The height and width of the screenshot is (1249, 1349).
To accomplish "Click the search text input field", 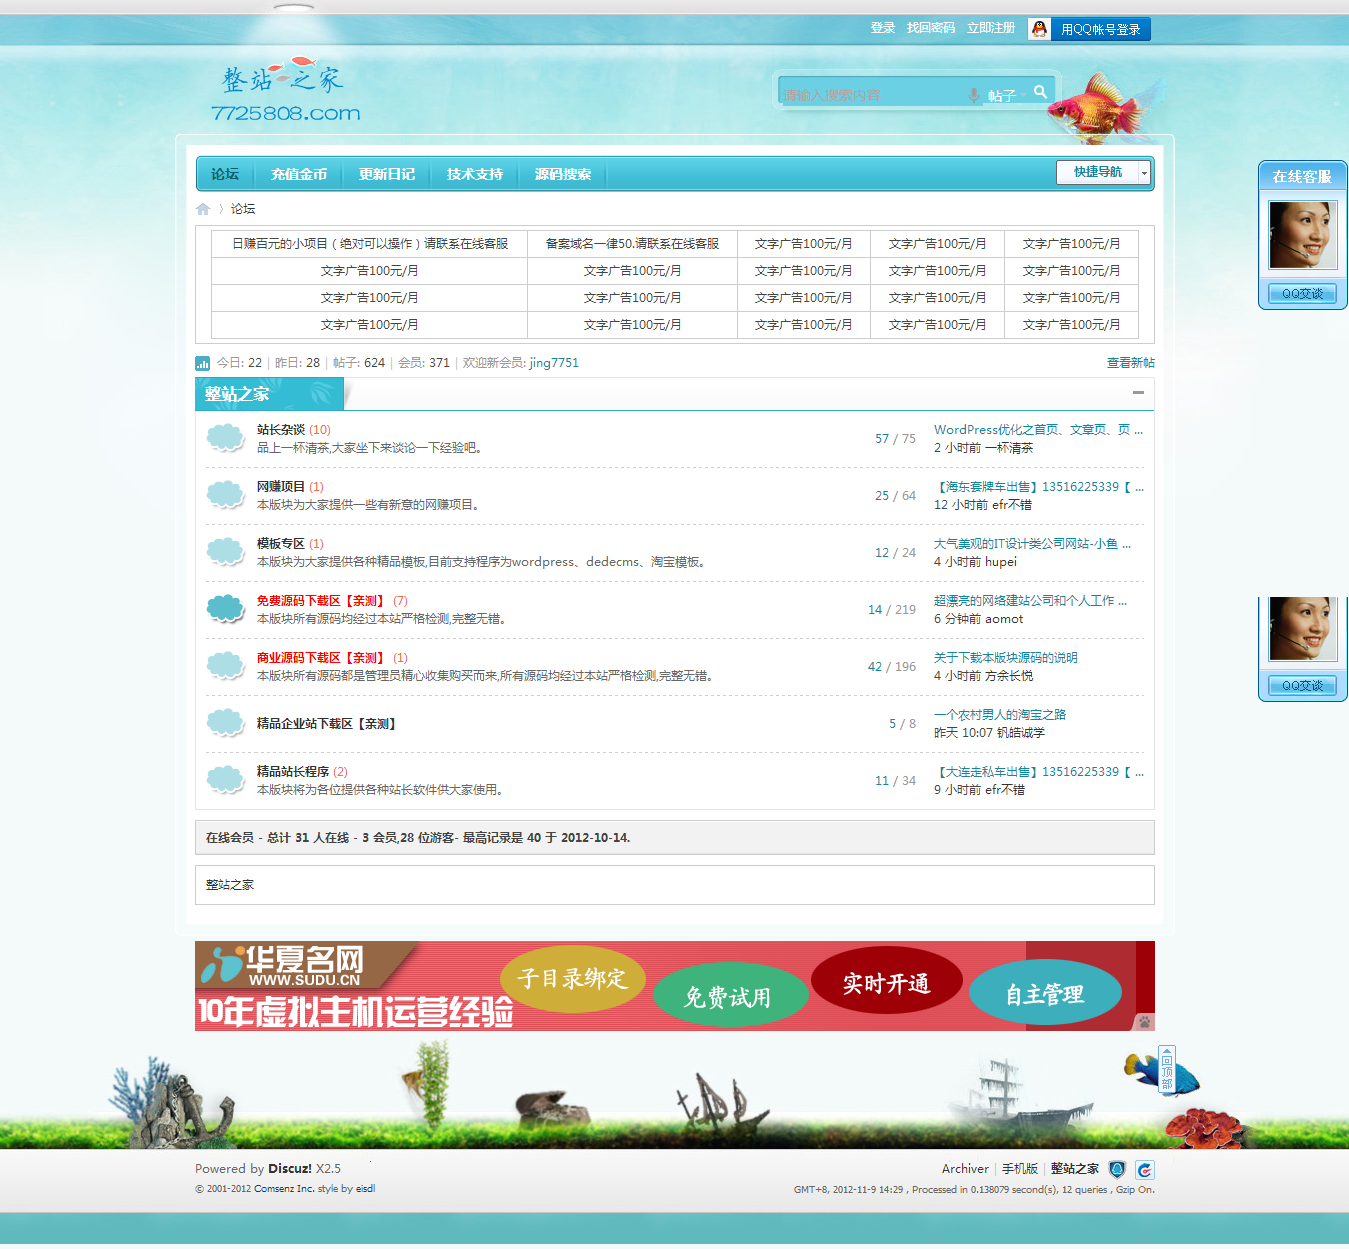I will pos(870,95).
